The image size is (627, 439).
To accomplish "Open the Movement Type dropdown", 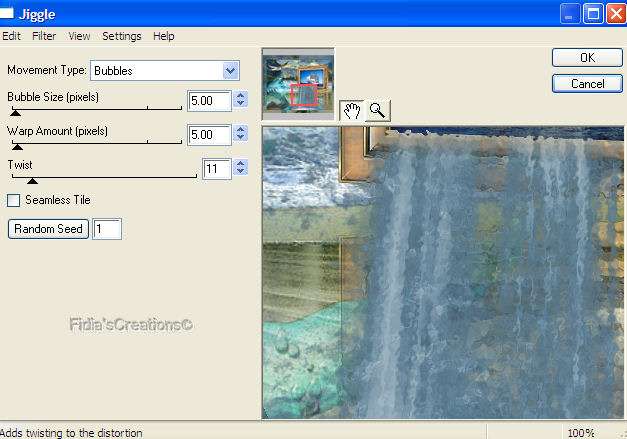I will coord(231,71).
